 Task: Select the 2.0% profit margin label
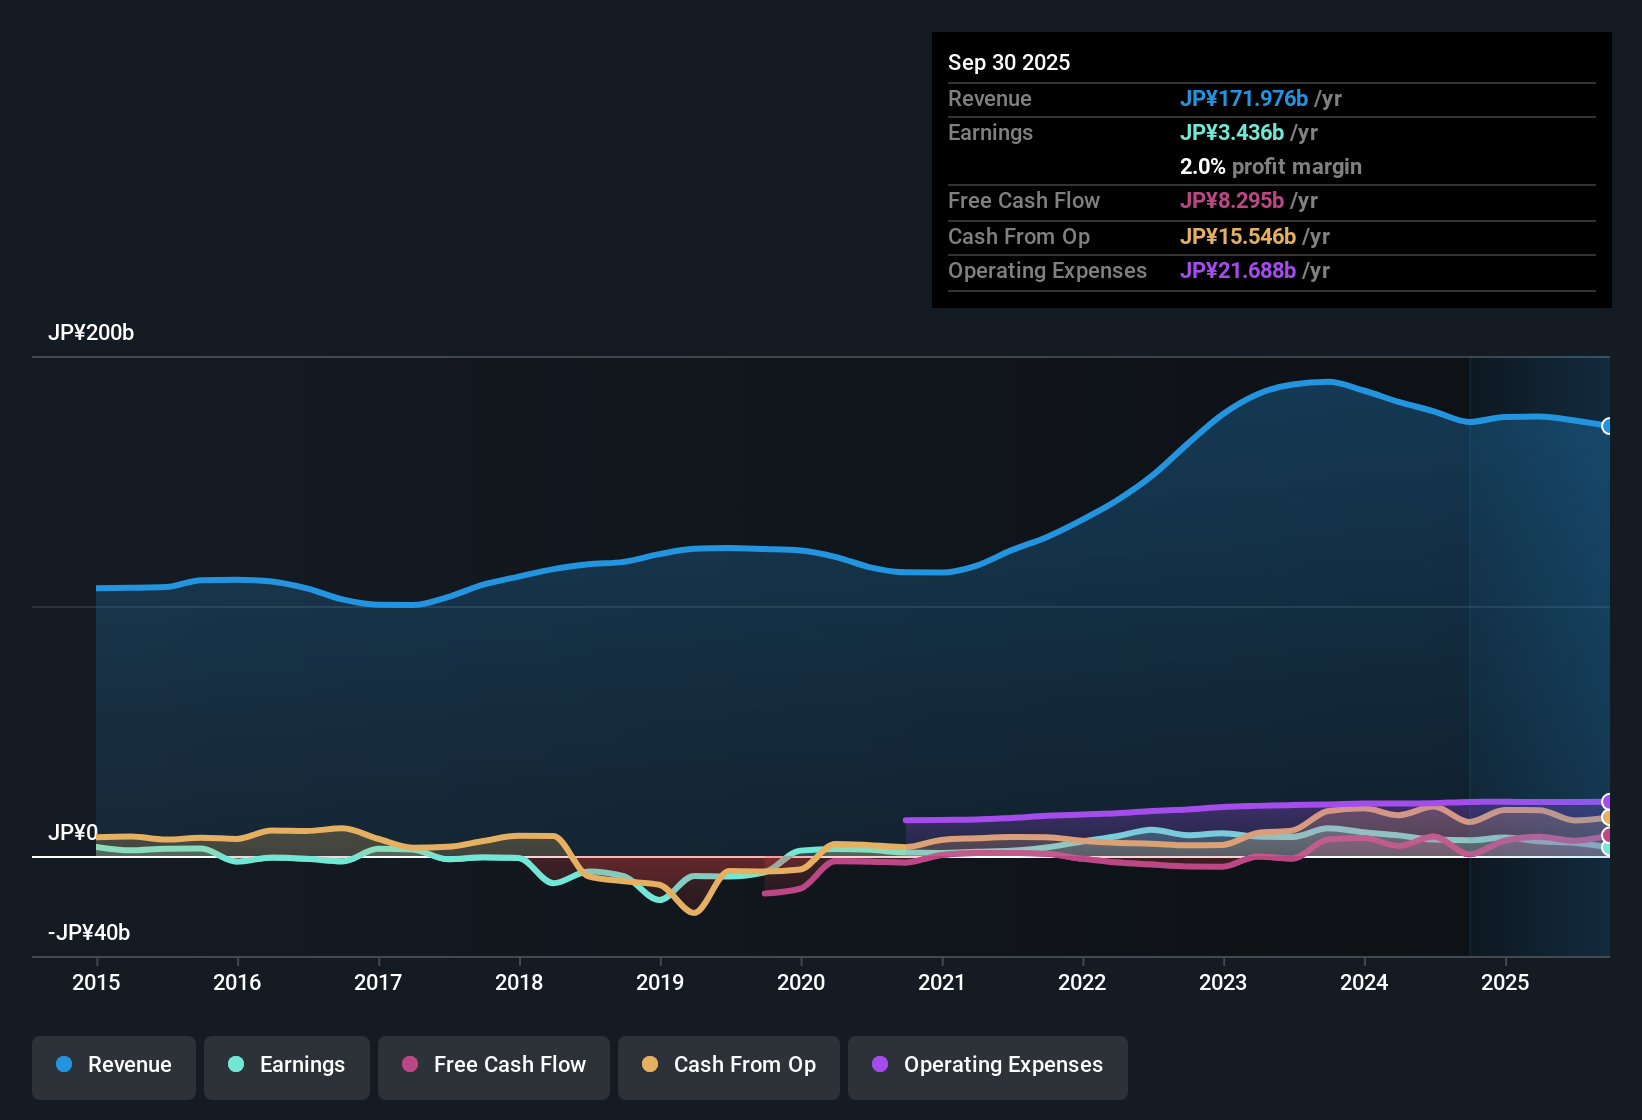click(x=1270, y=167)
